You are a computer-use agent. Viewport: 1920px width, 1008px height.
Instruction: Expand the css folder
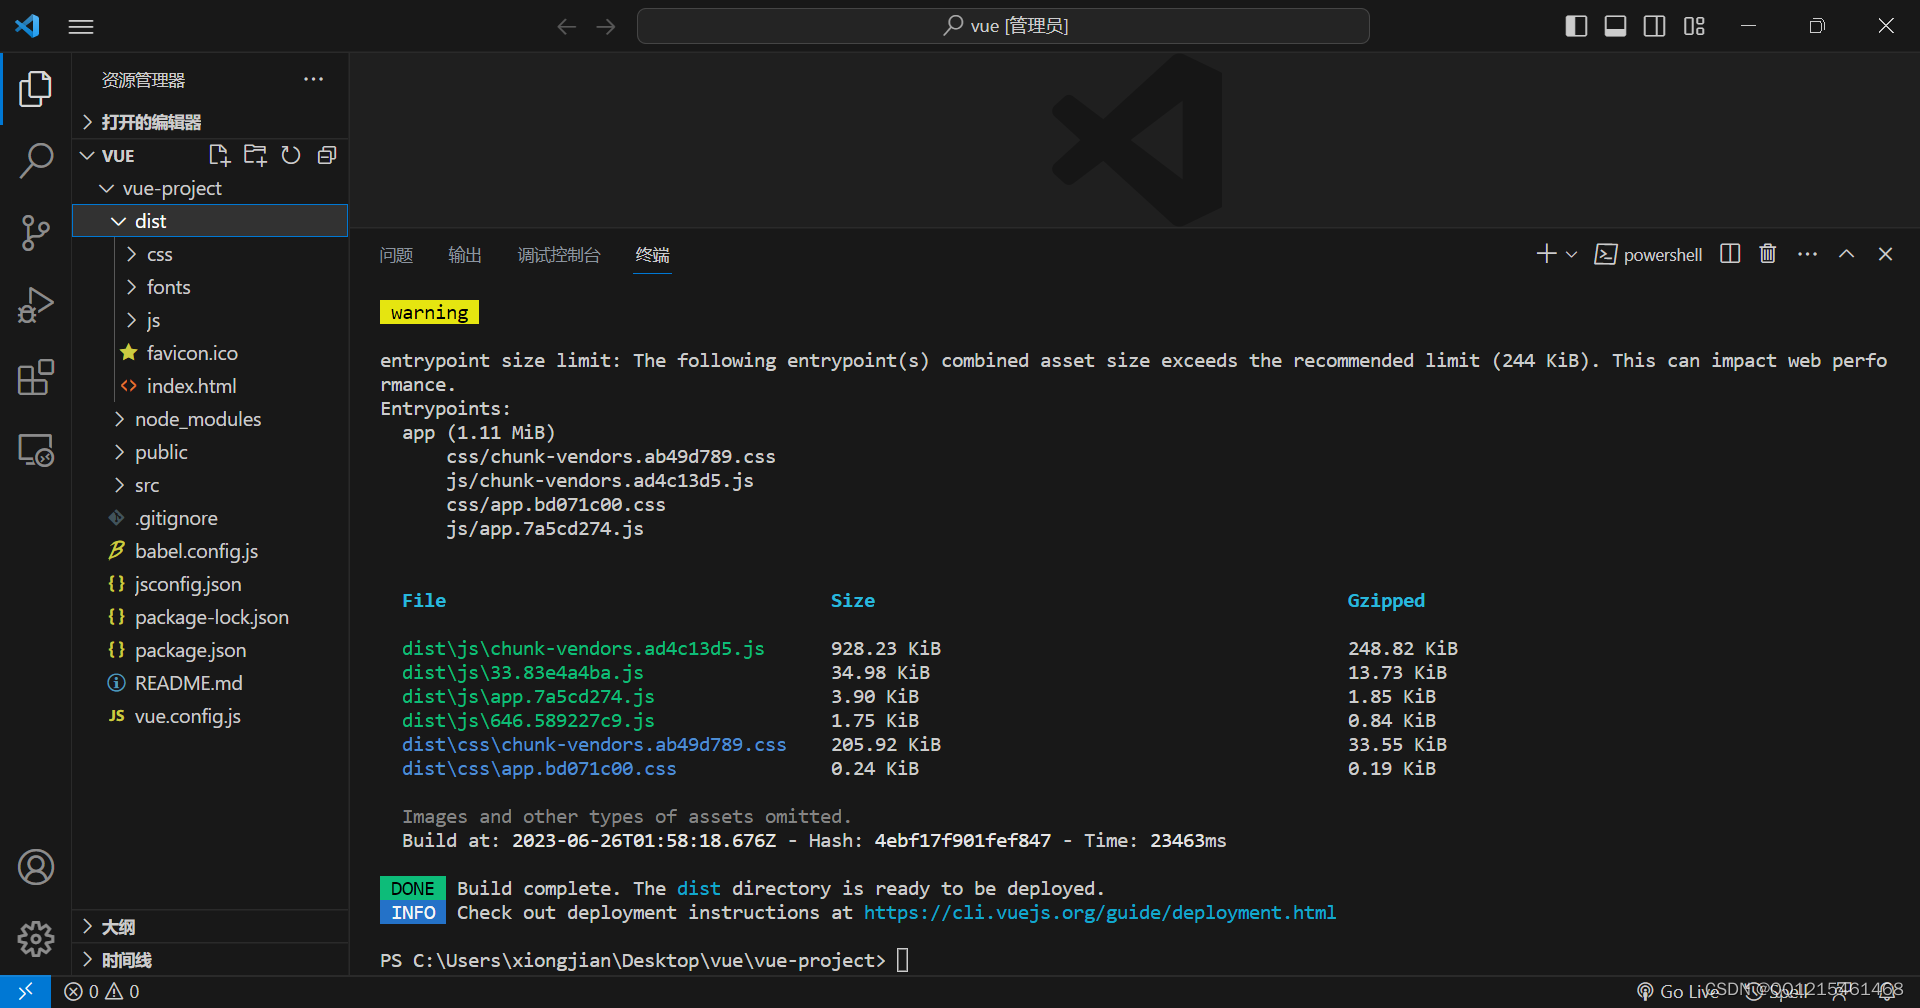210,254
